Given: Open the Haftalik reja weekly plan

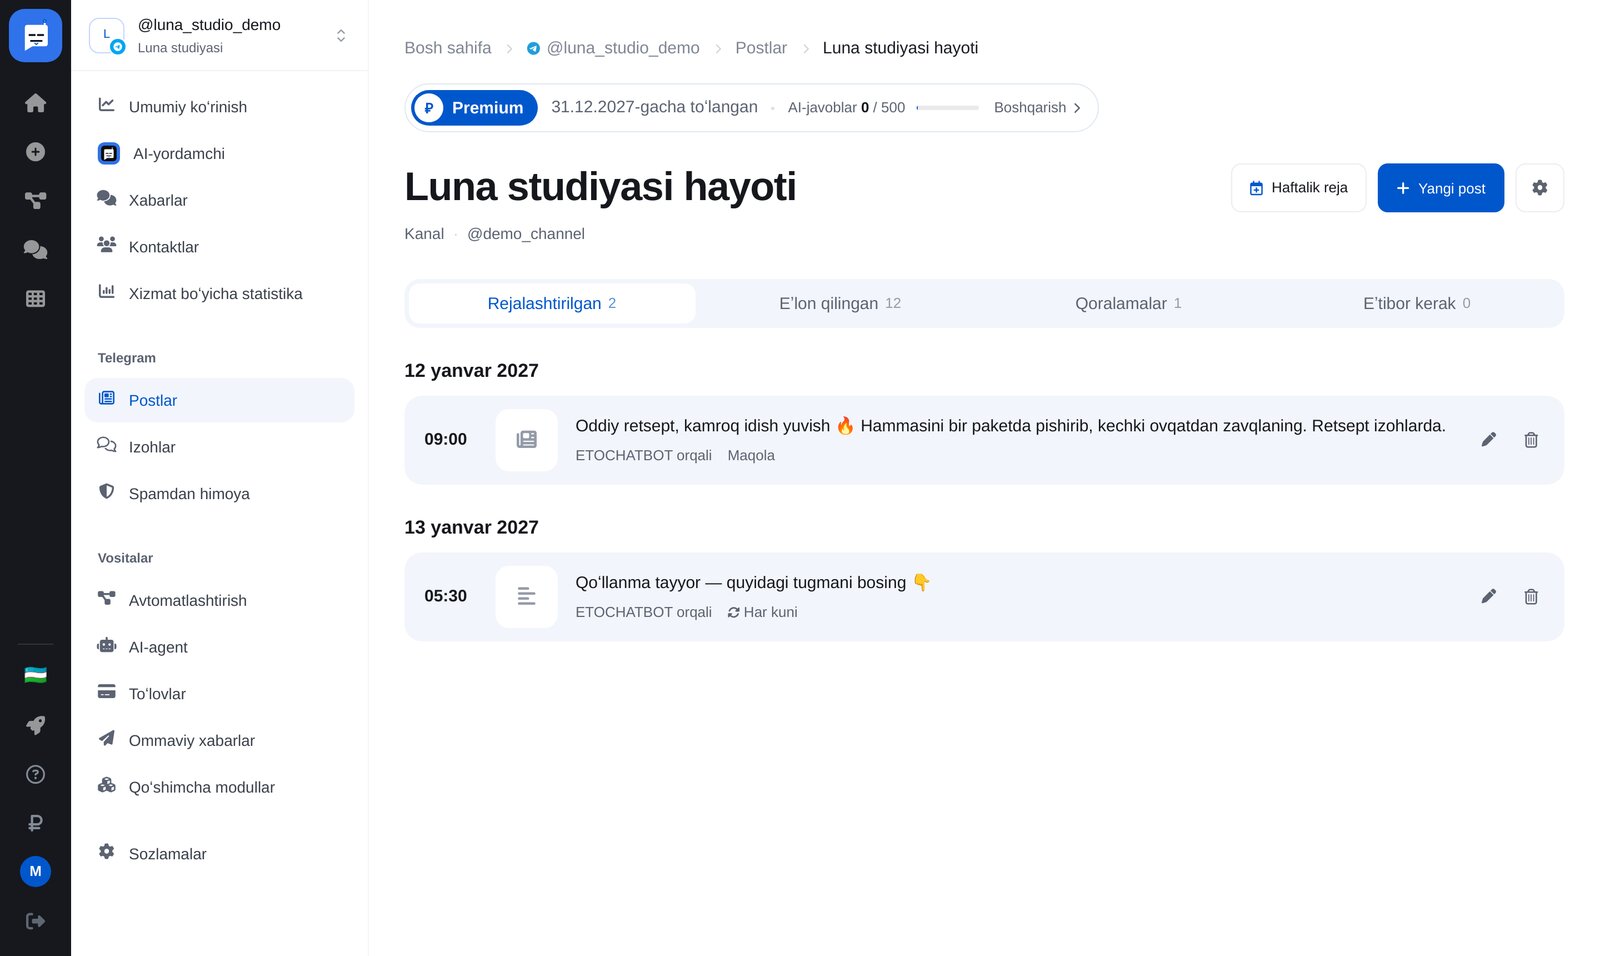Looking at the screenshot, I should coord(1299,188).
